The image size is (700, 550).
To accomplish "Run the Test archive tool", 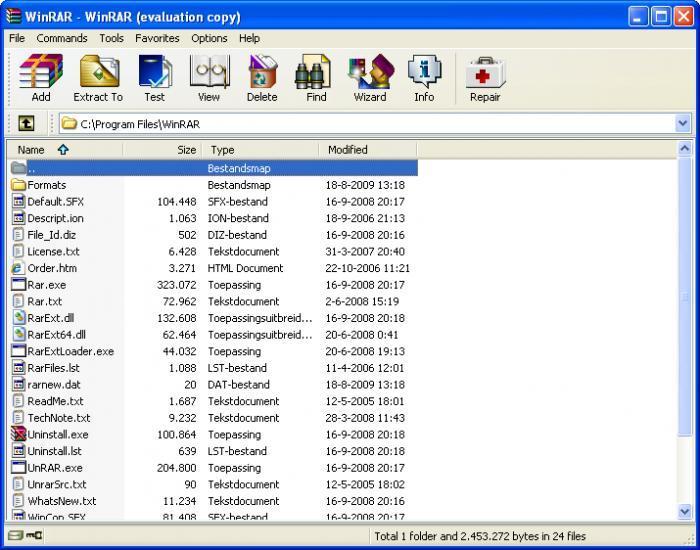I will [x=154, y=78].
